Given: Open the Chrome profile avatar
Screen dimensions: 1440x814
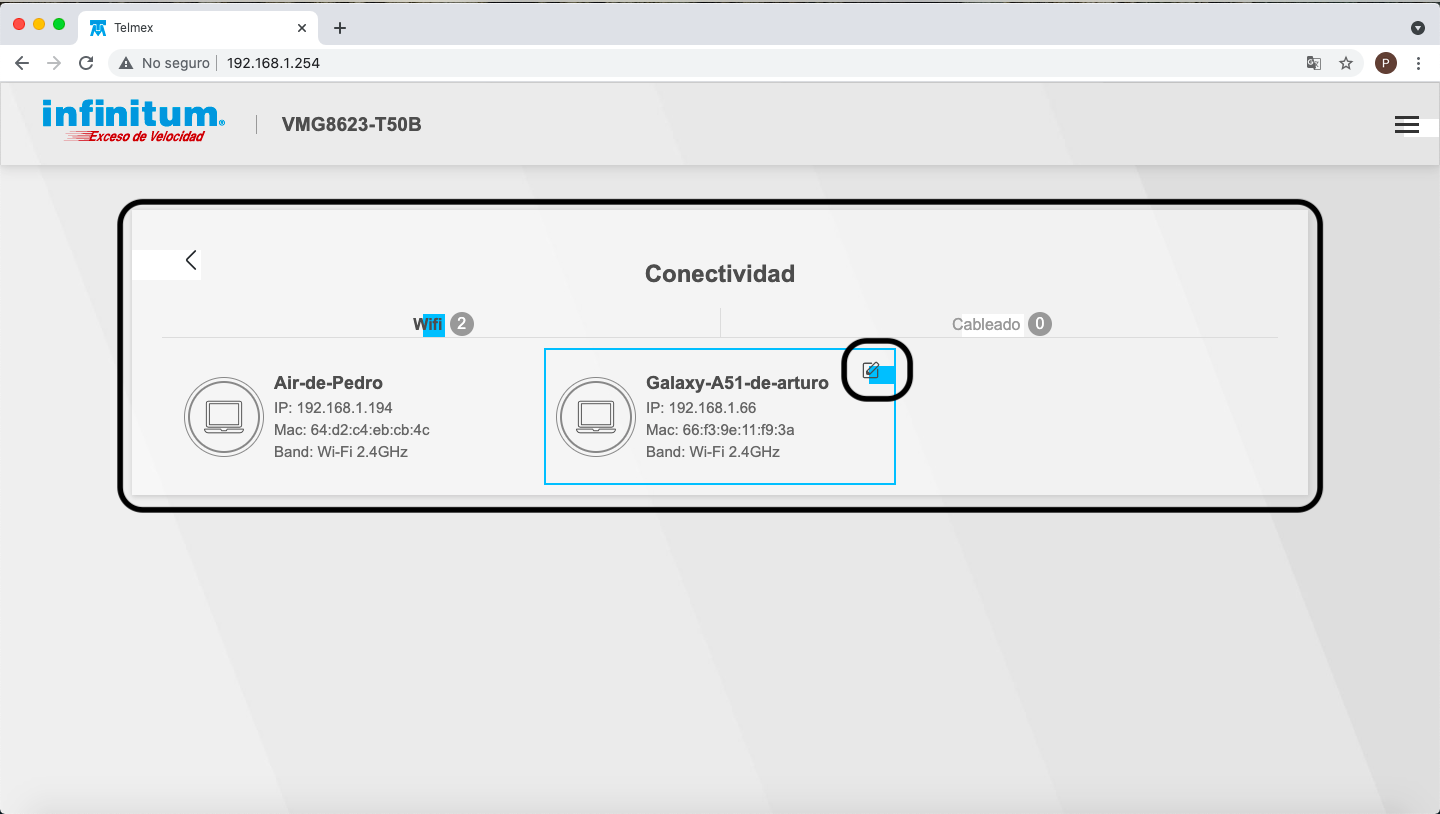Looking at the screenshot, I should (x=1385, y=63).
